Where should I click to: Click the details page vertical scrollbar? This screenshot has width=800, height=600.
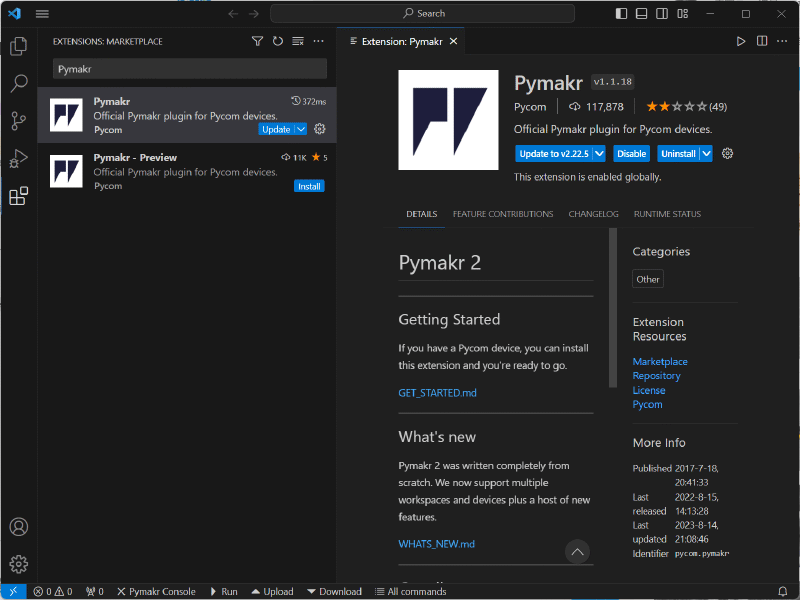[x=613, y=310]
